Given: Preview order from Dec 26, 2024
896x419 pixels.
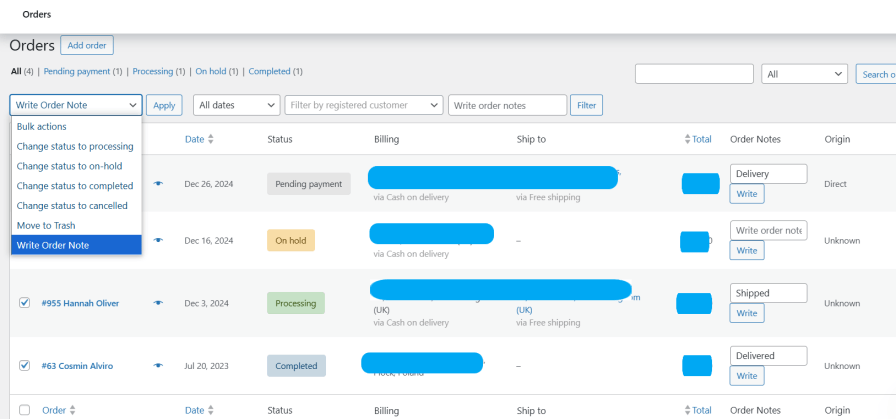Looking at the screenshot, I should point(158,183).
